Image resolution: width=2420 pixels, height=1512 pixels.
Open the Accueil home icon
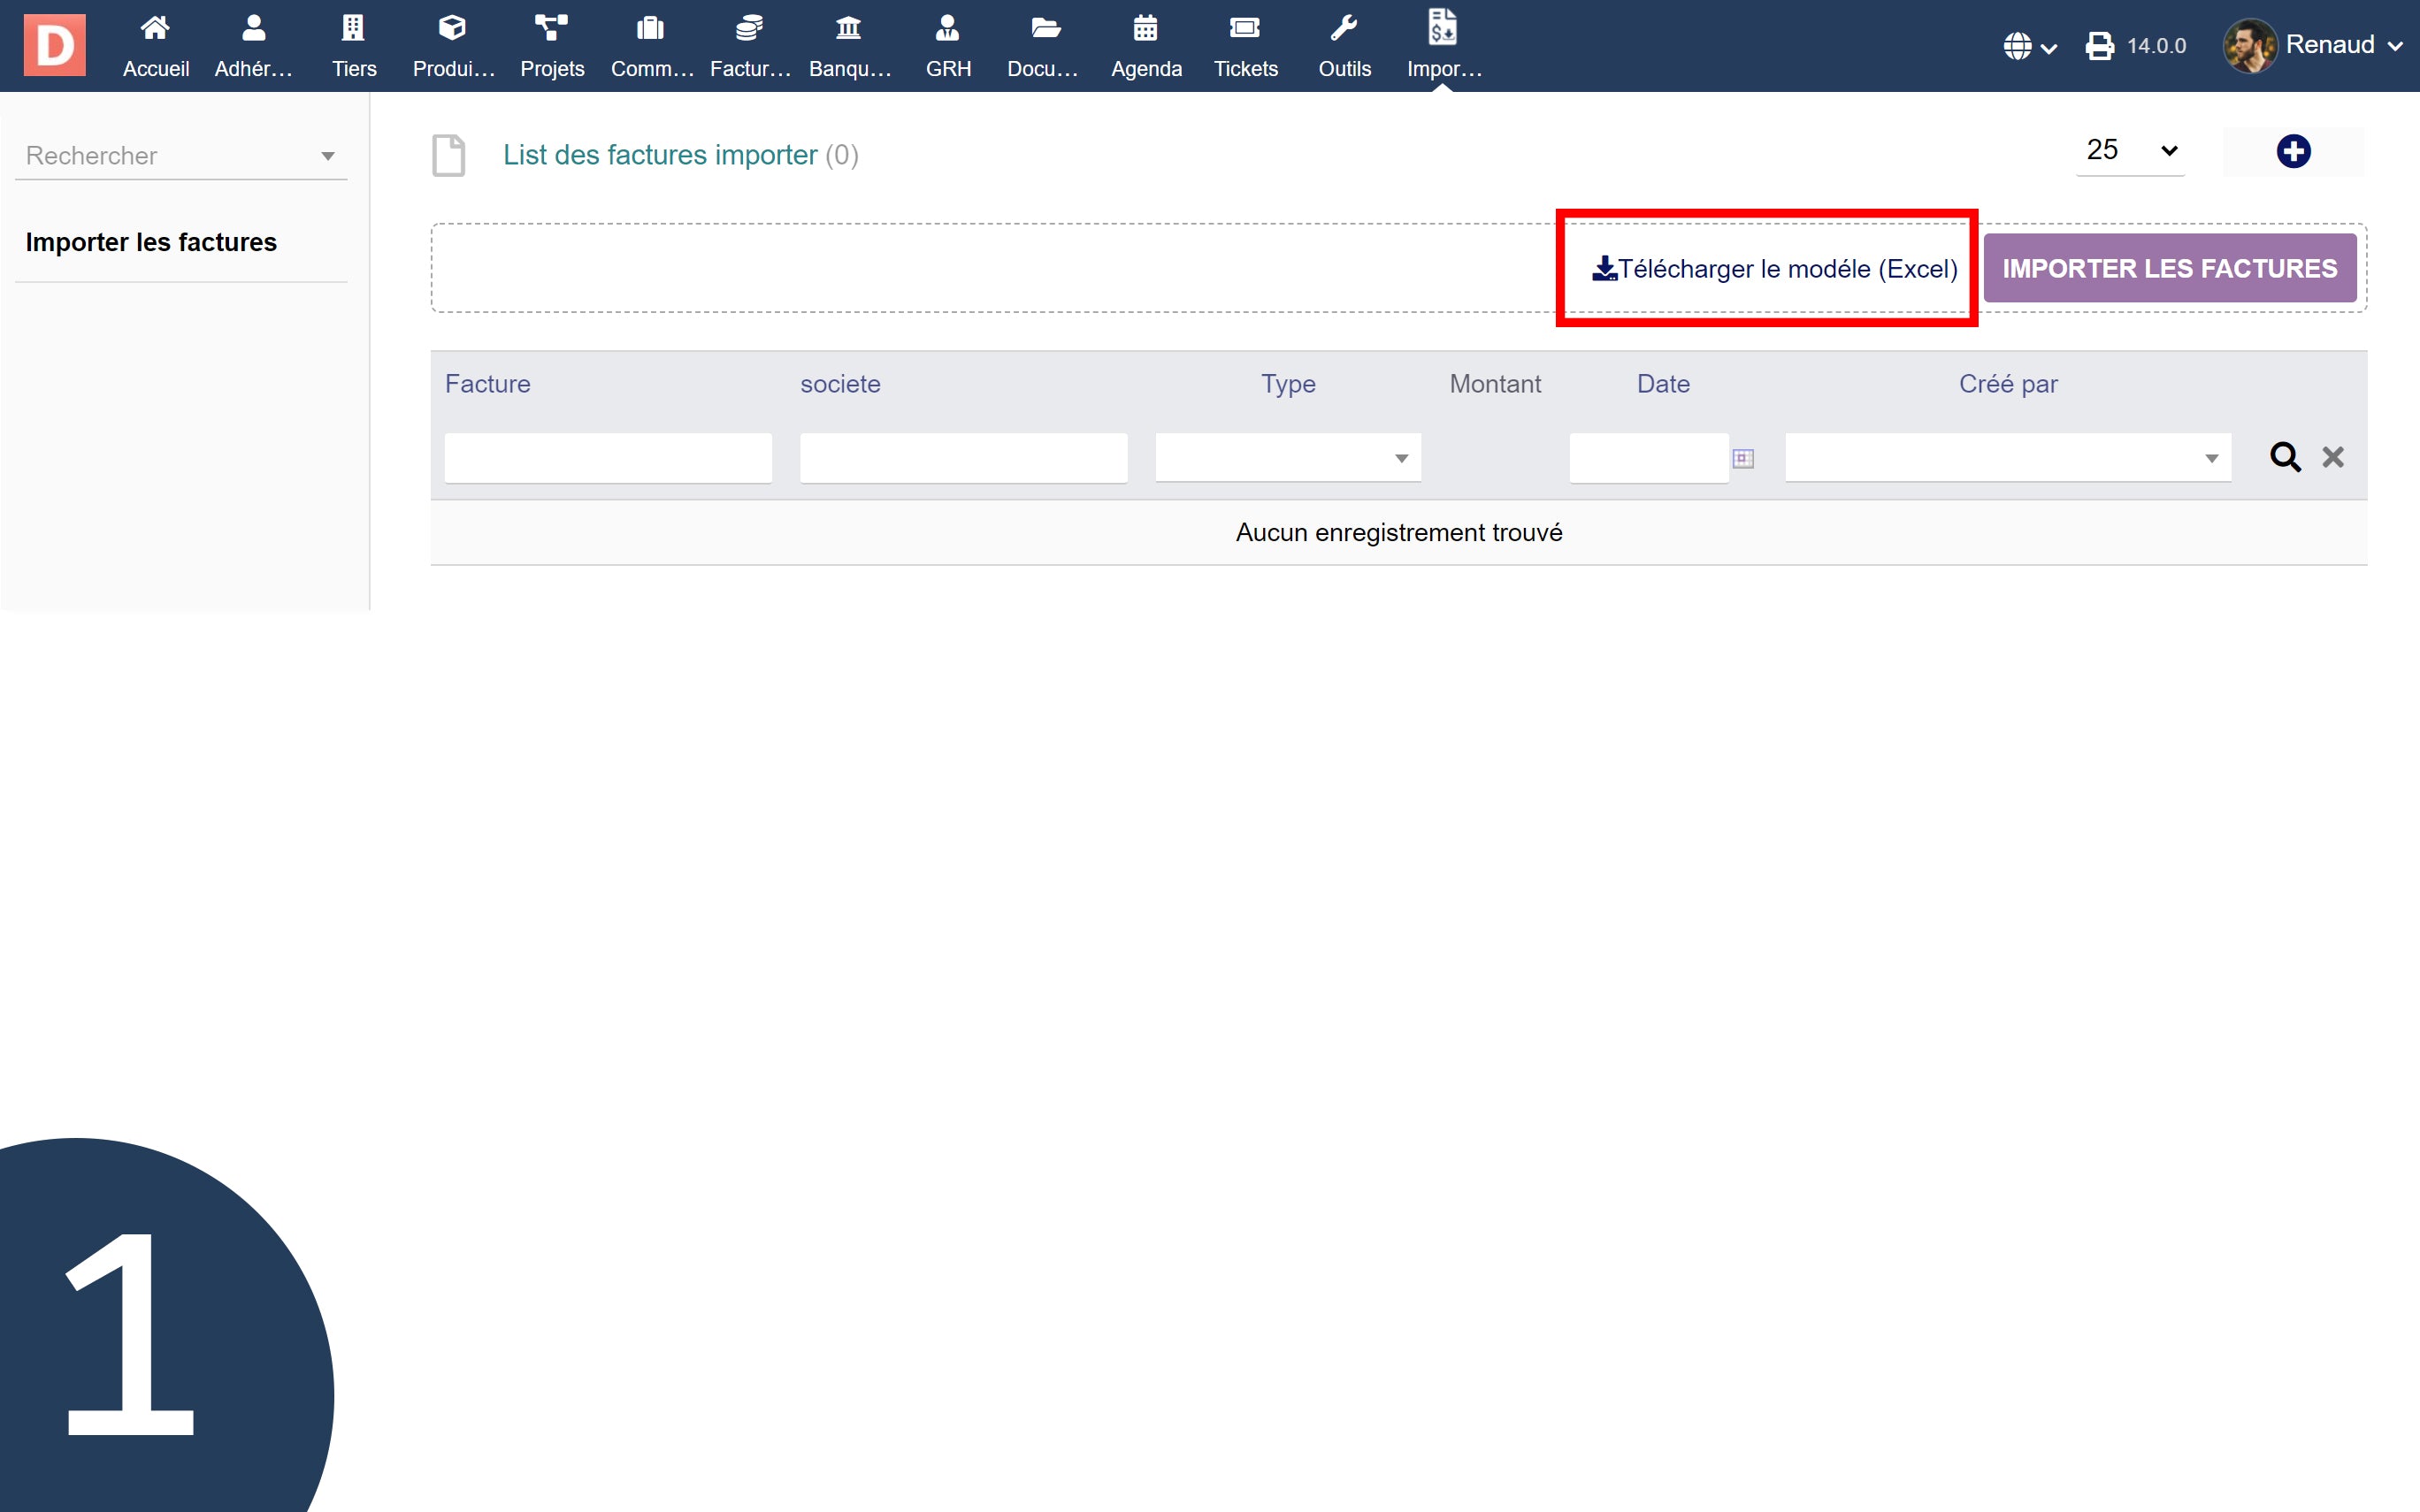[x=155, y=29]
